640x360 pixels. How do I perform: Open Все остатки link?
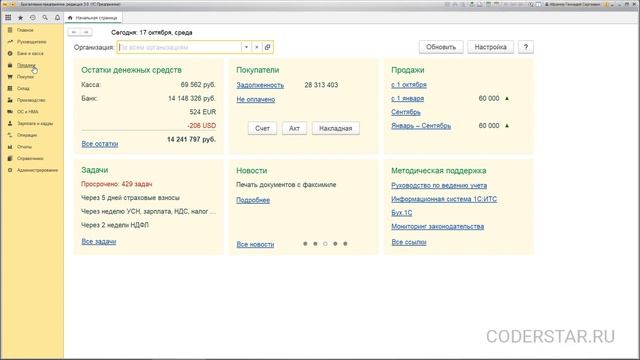click(100, 144)
